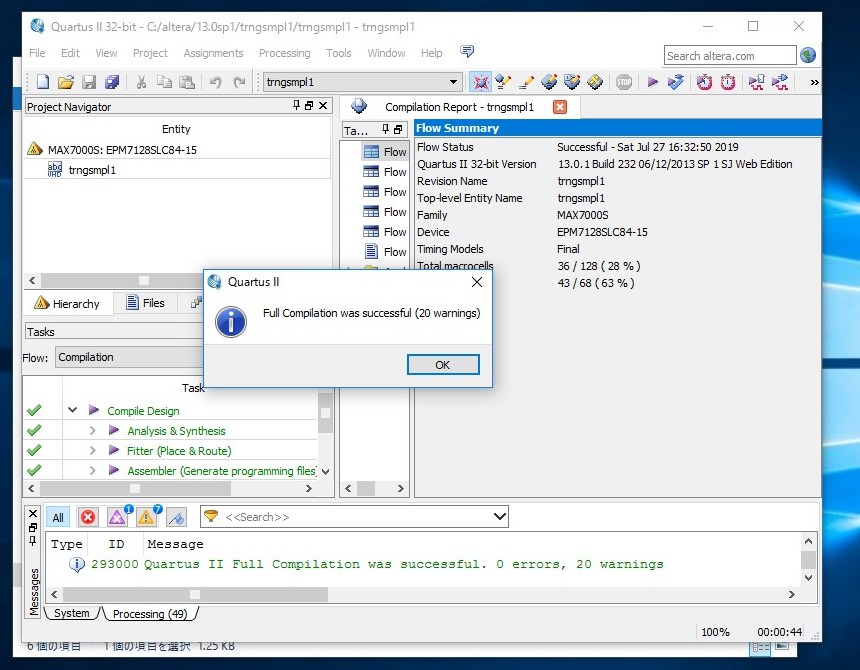Click the feedback speech bubble icon
860x670 pixels.
point(467,52)
